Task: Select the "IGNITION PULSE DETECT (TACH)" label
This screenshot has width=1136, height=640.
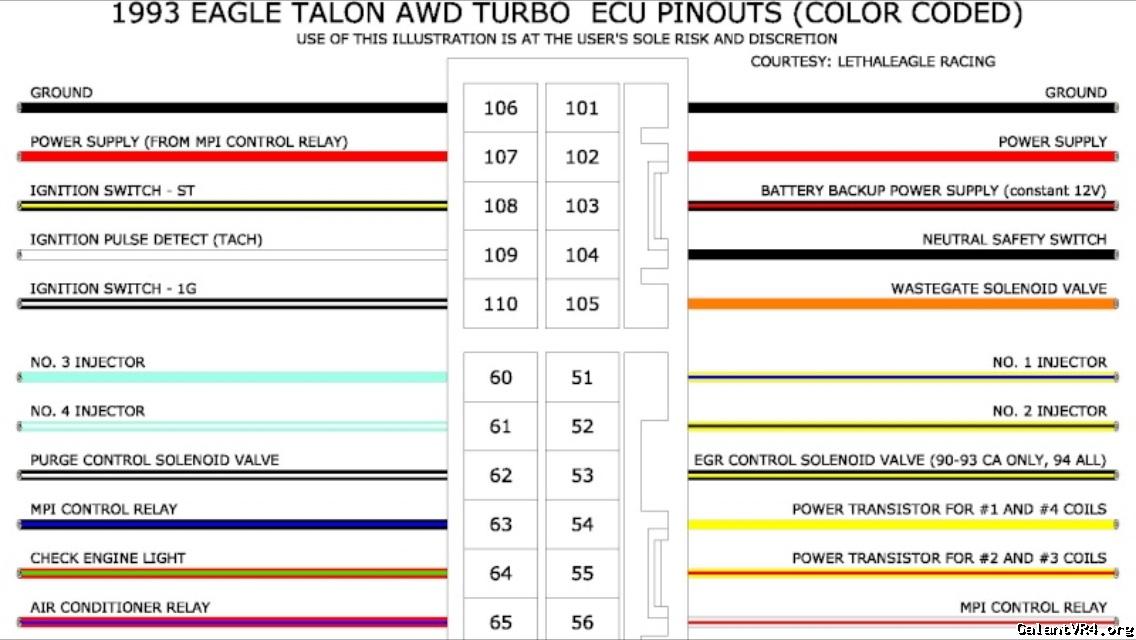Action: [x=146, y=240]
